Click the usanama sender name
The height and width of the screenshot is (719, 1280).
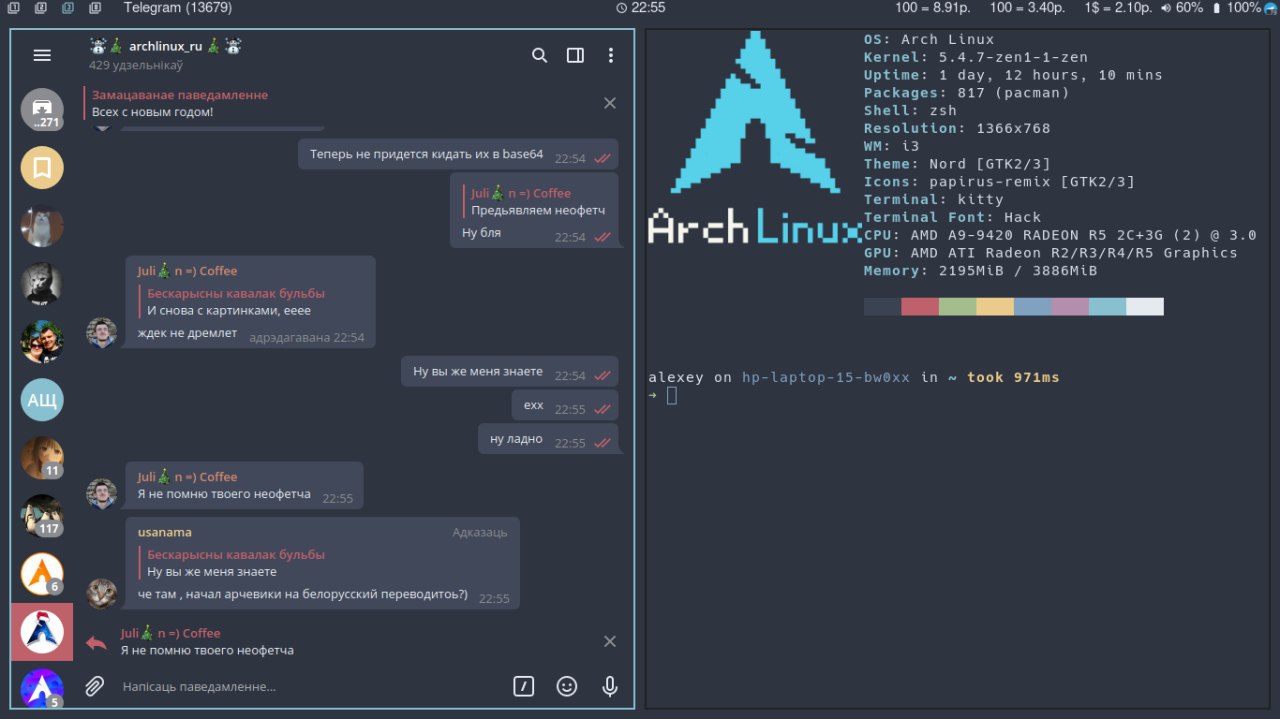point(165,532)
